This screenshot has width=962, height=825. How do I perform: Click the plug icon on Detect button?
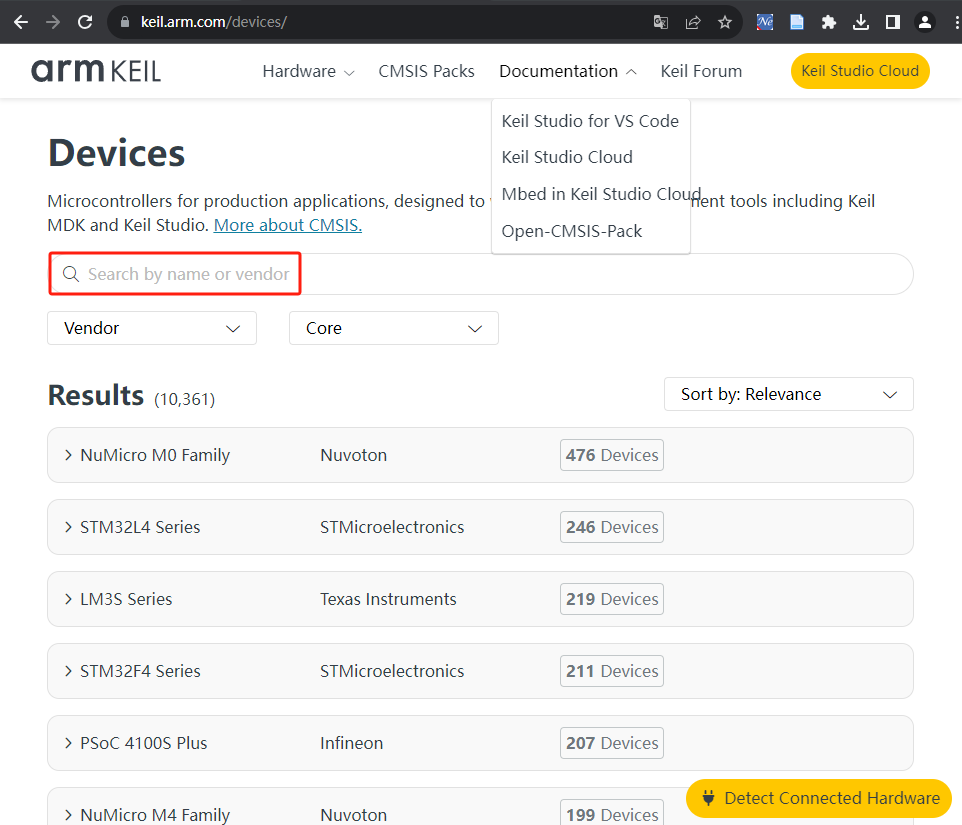coord(708,798)
